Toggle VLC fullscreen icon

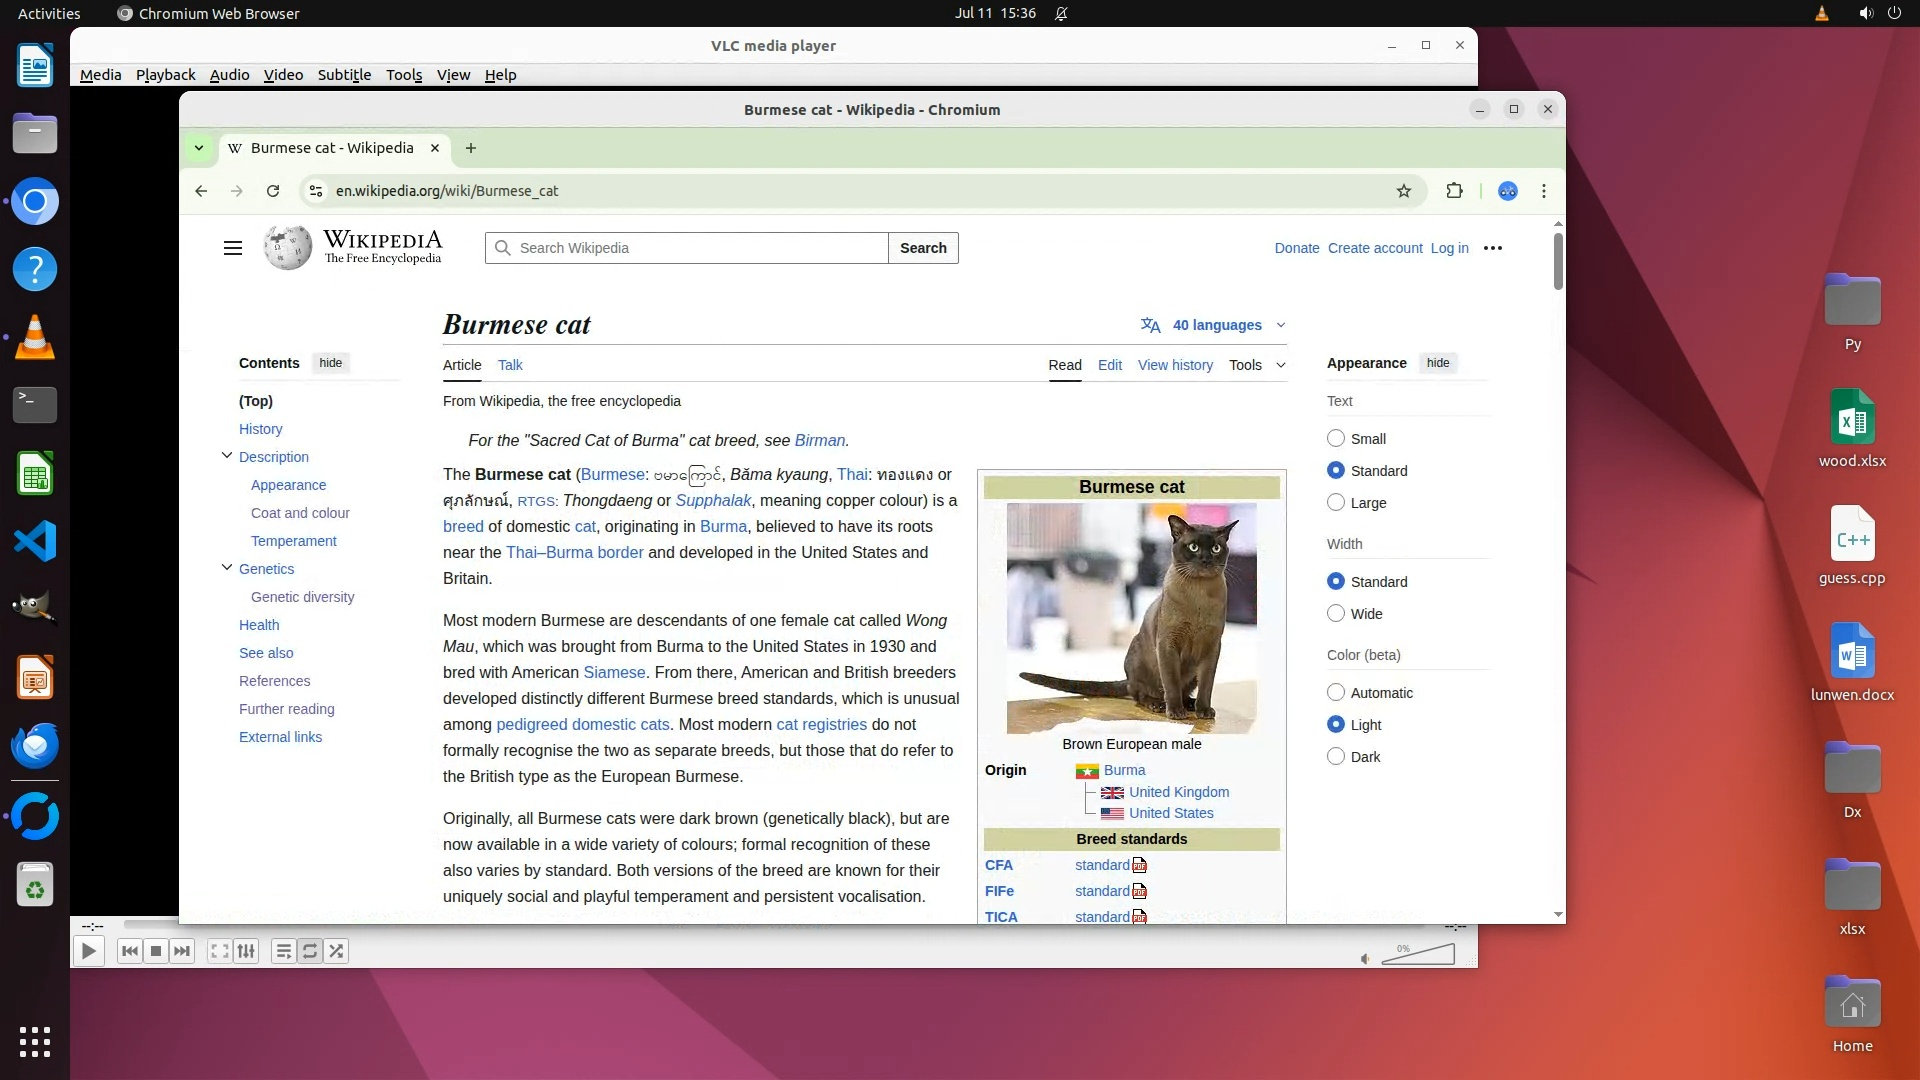click(219, 951)
